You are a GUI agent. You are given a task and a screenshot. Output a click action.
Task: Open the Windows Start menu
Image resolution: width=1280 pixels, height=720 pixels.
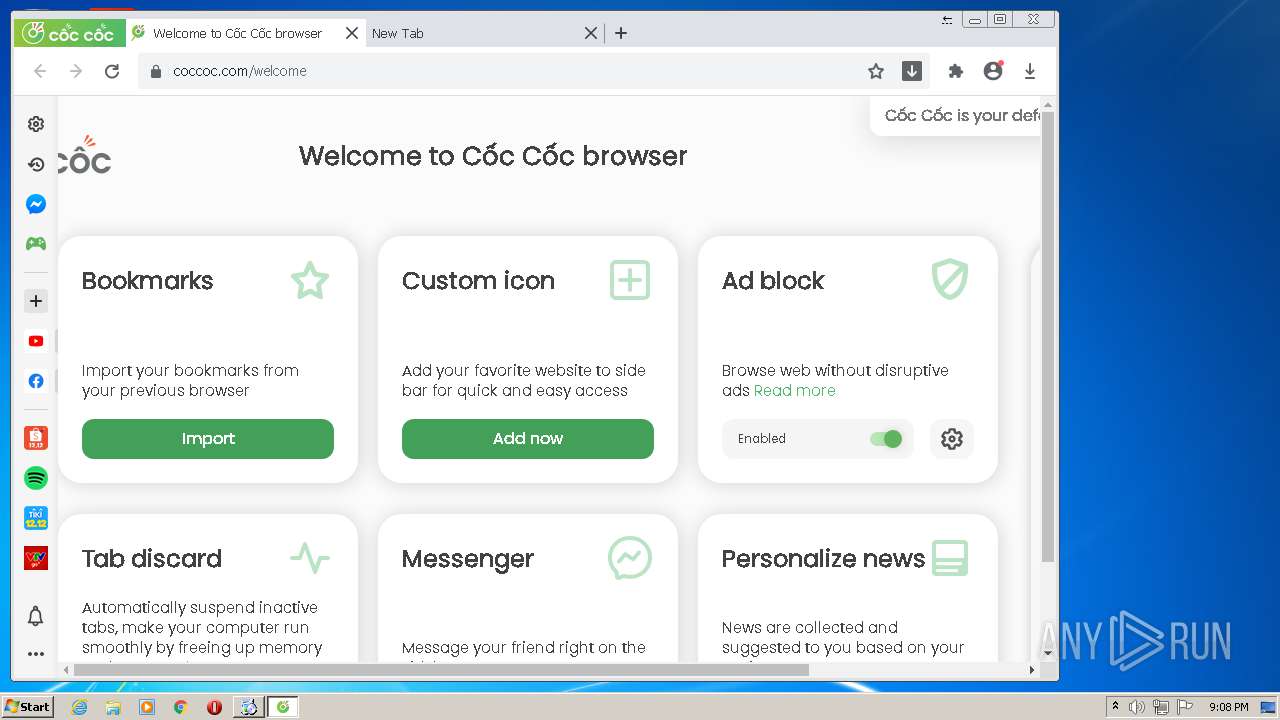27,707
